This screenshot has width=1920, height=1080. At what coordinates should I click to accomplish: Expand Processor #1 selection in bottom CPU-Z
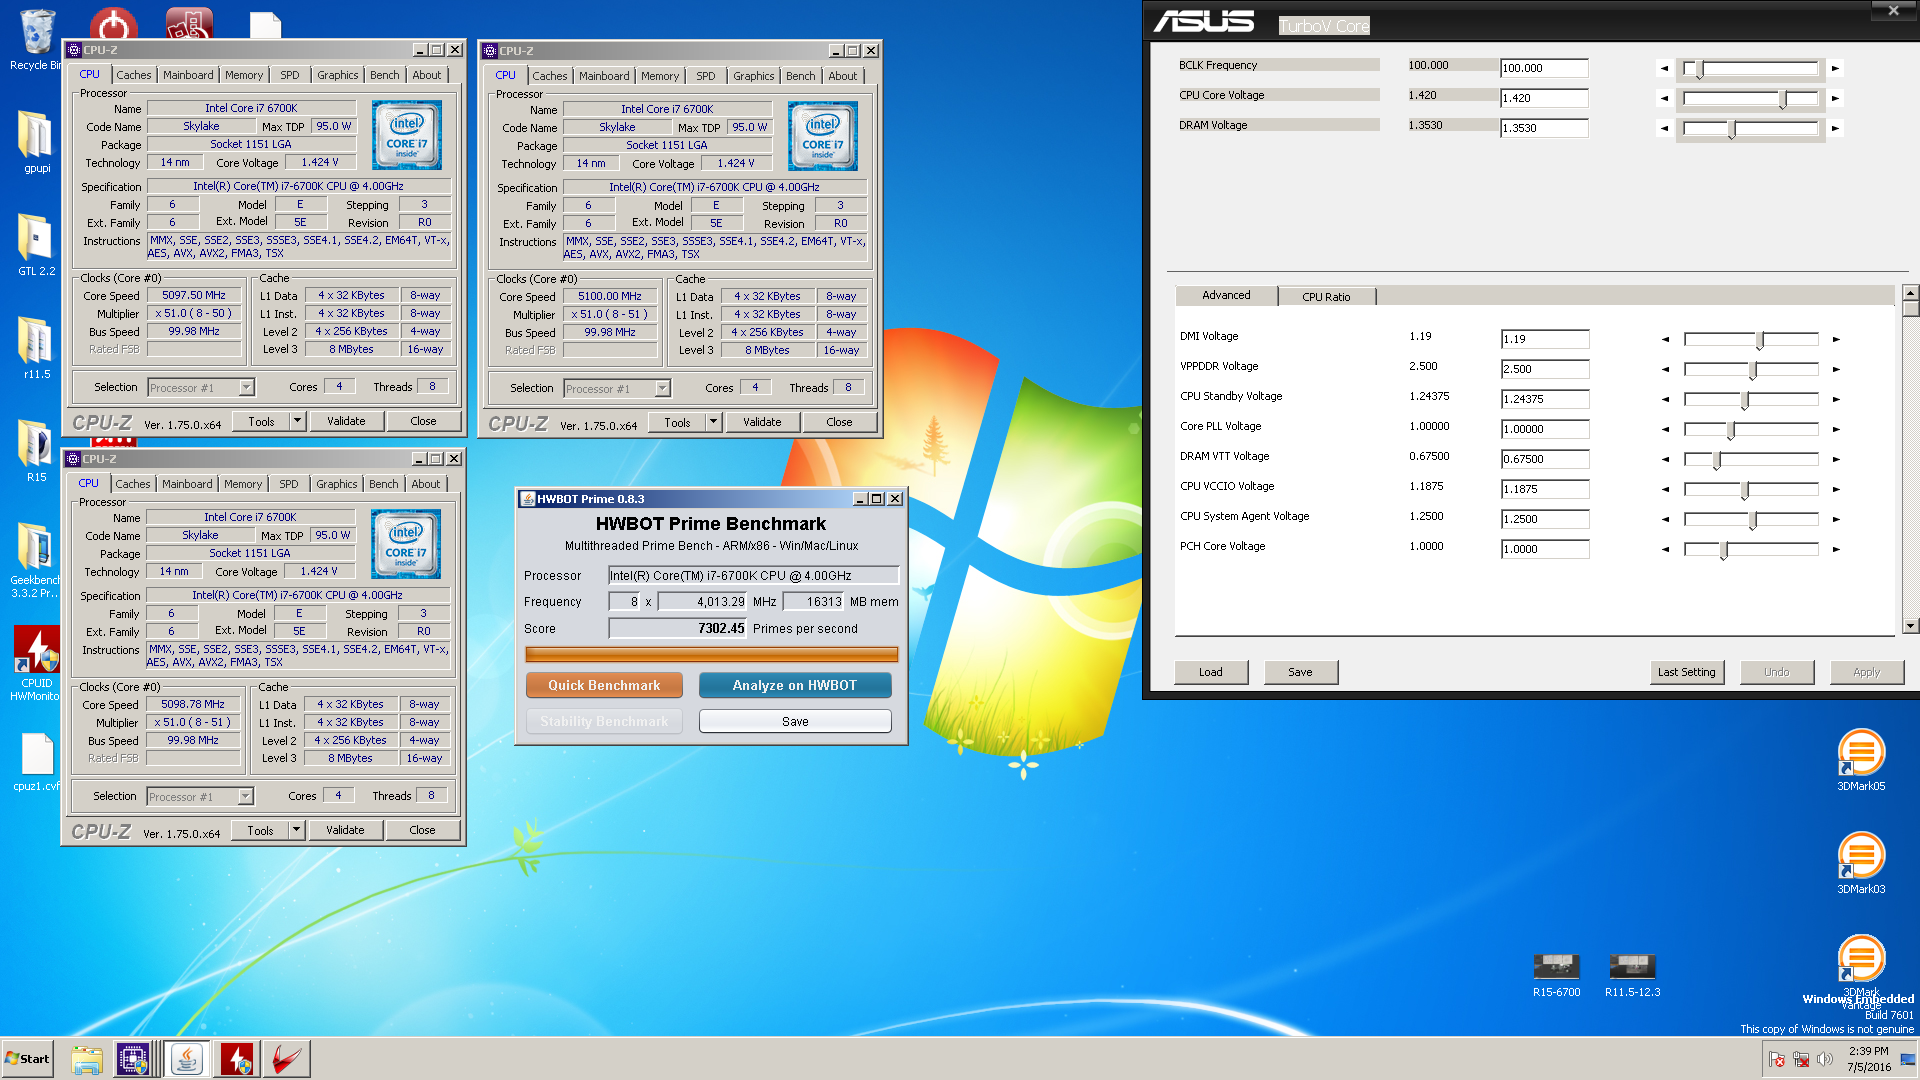[245, 797]
